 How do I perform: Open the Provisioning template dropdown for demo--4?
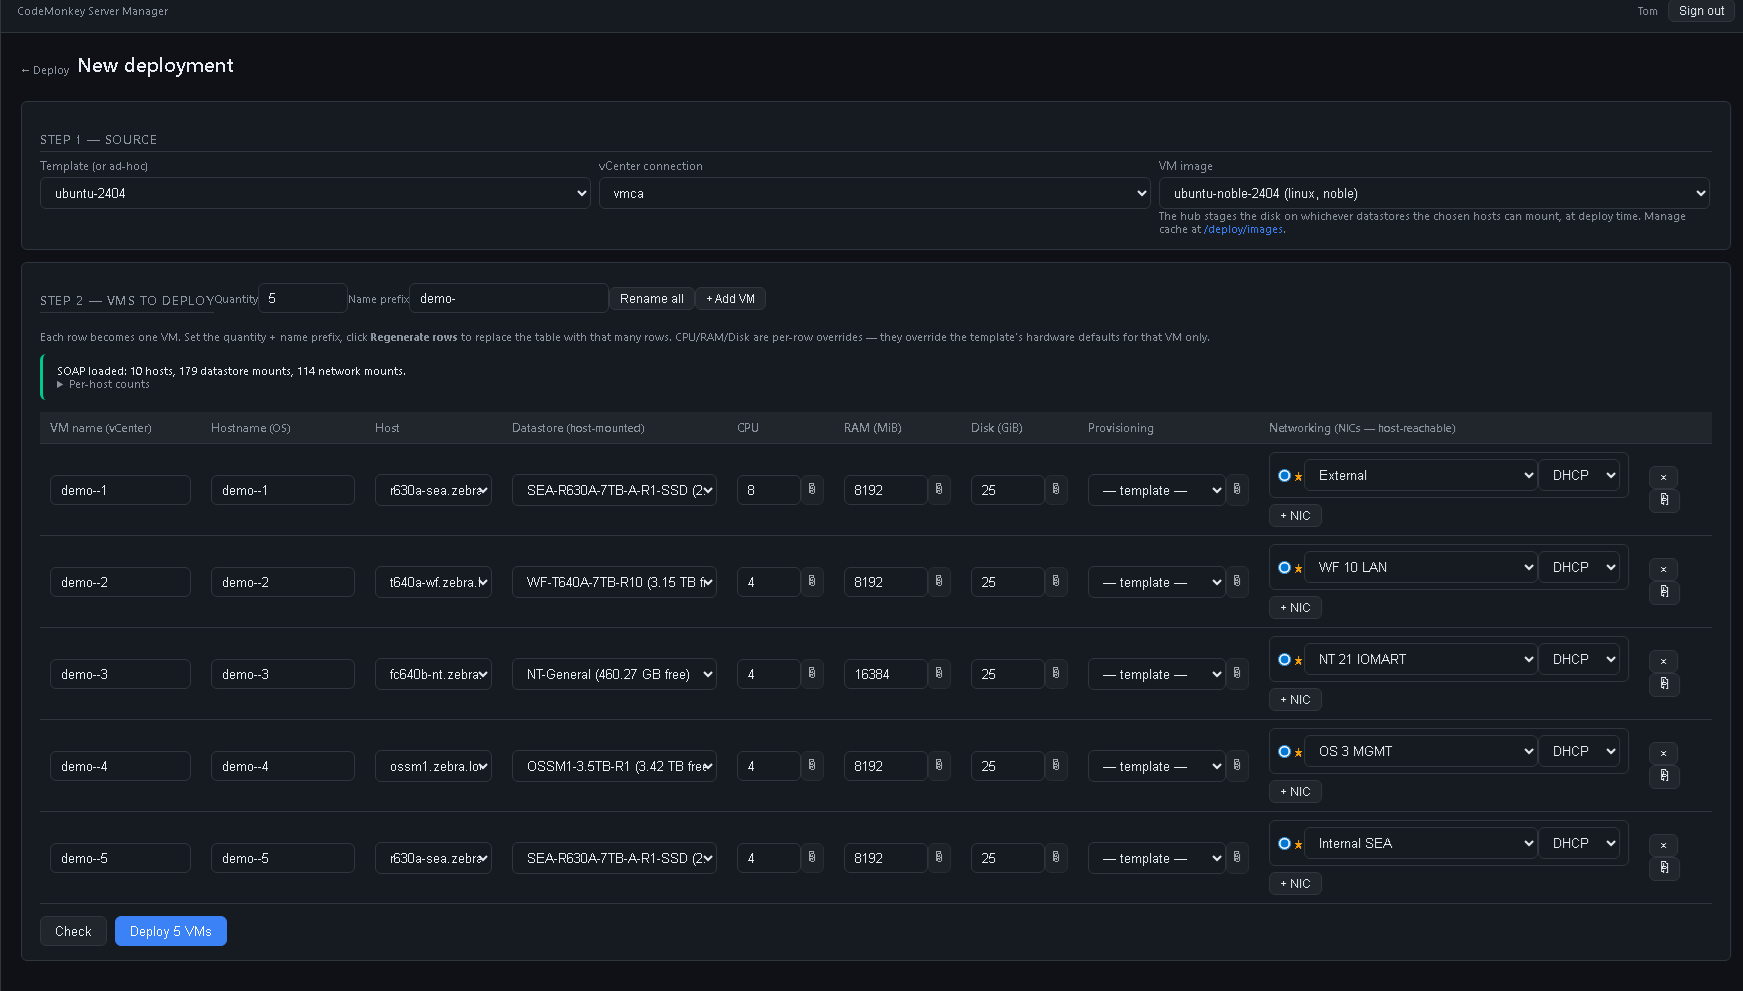tap(1156, 766)
